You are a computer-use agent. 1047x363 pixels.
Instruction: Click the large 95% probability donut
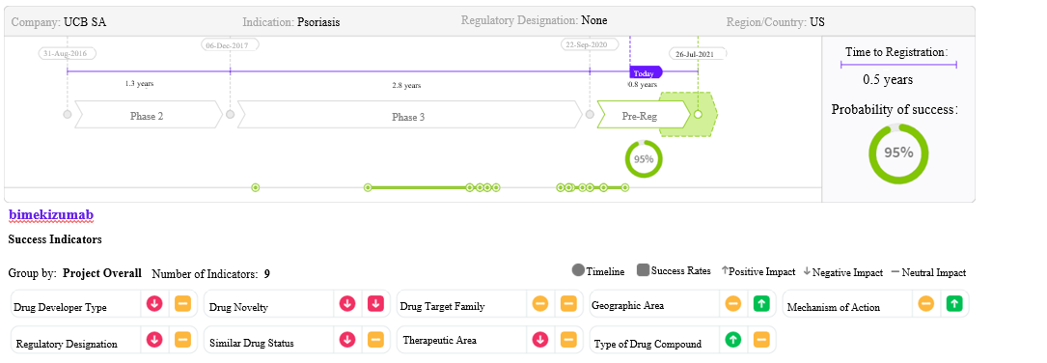click(x=899, y=153)
